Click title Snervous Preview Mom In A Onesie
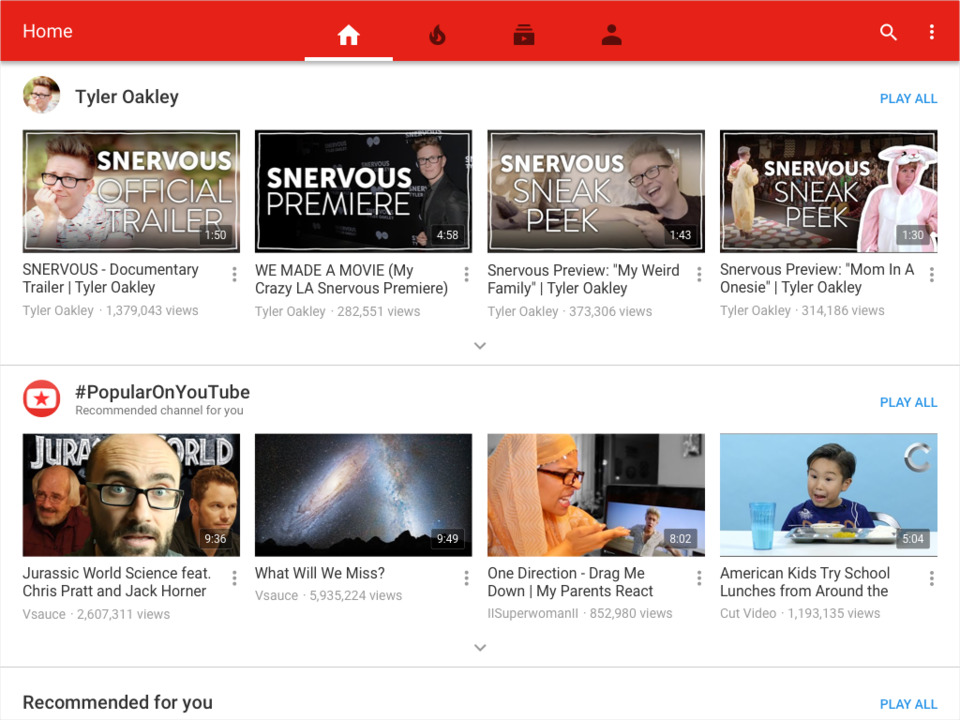 click(817, 279)
